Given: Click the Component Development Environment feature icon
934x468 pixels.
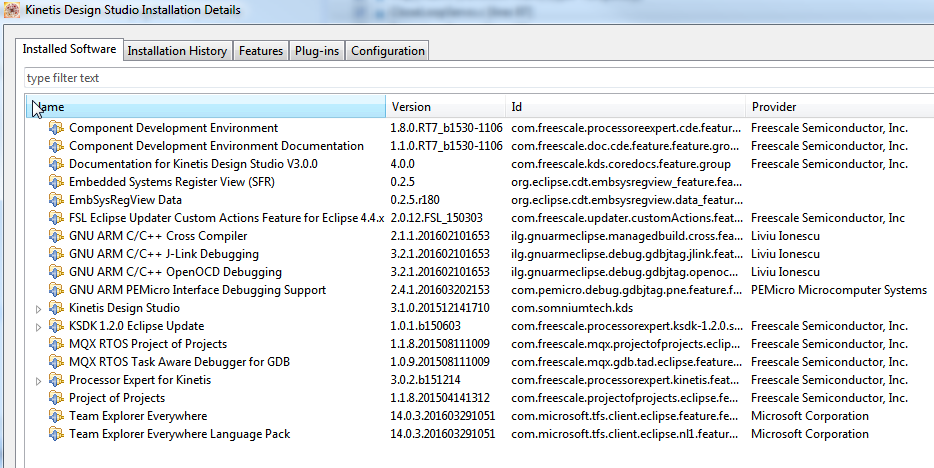Looking at the screenshot, I should (56, 128).
